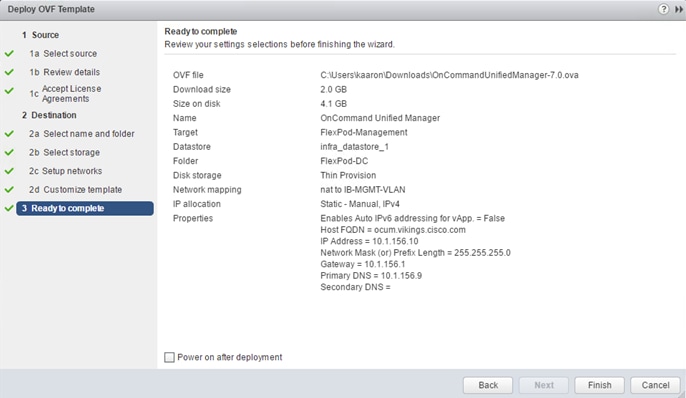Click the name OnCommand Unified Manager
Image resolution: width=686 pixels, height=398 pixels.
click(x=380, y=118)
